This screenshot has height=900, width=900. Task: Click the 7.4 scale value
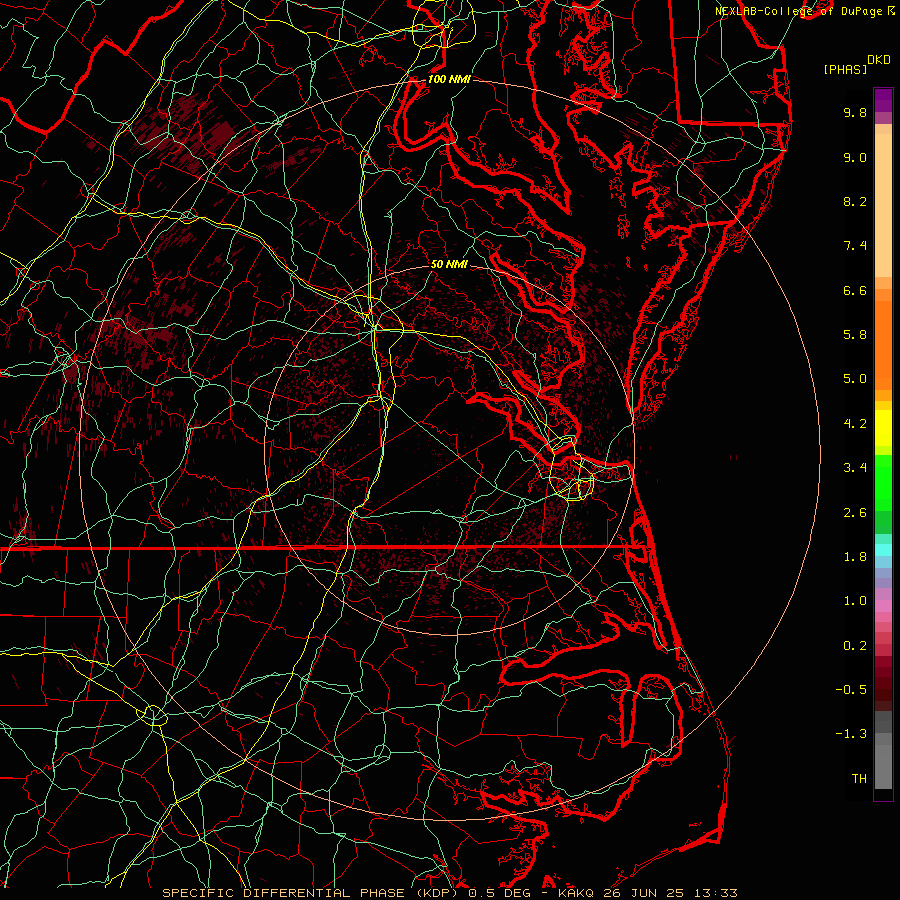point(855,246)
